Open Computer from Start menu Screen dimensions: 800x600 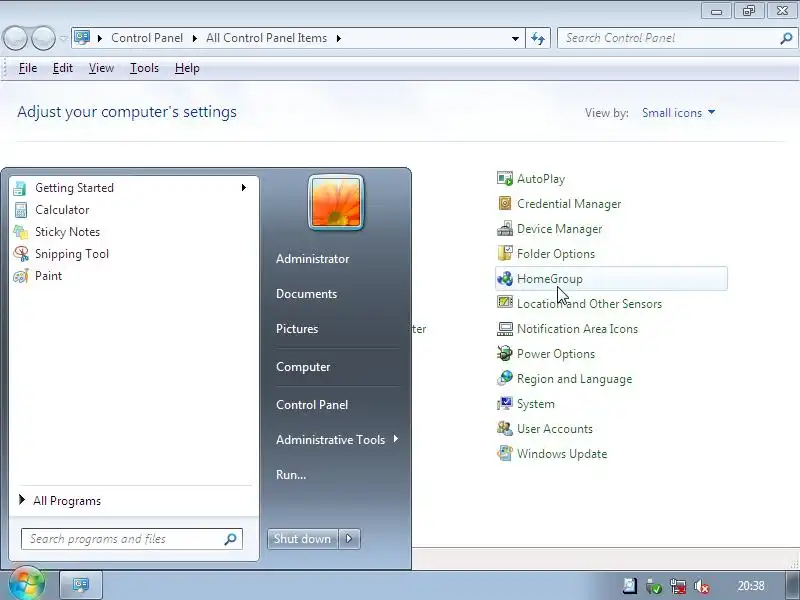click(x=303, y=367)
